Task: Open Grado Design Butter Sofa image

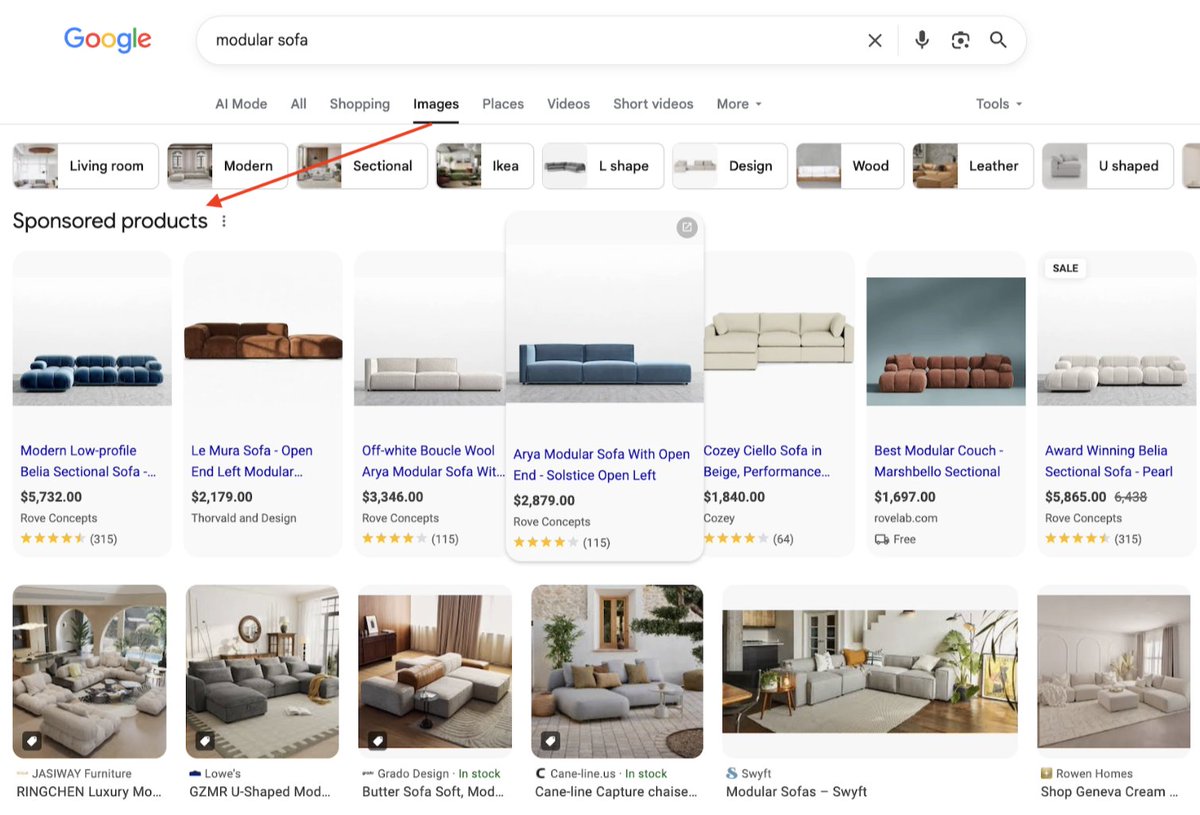Action: pyautogui.click(x=435, y=671)
